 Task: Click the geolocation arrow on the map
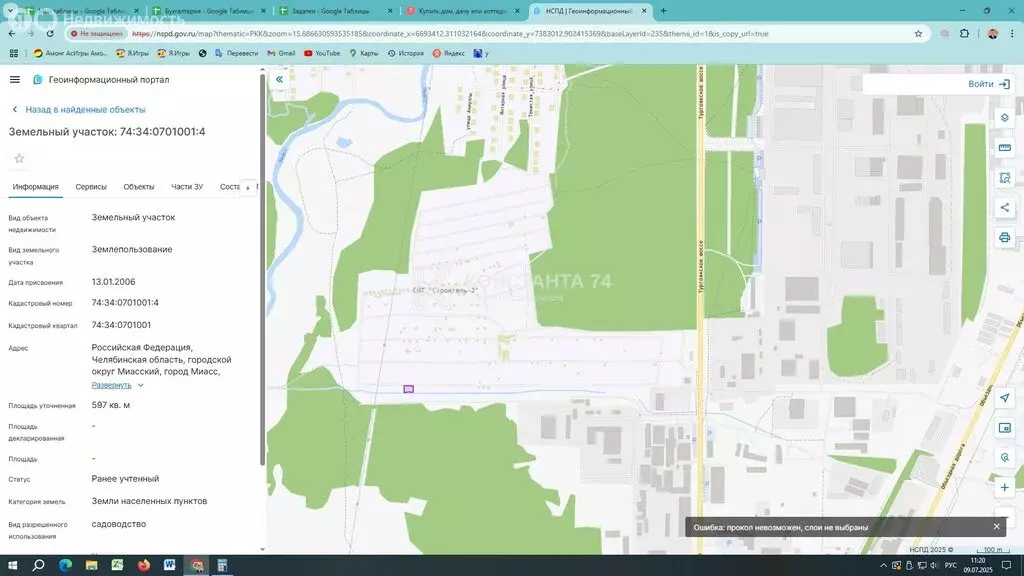tap(1004, 398)
